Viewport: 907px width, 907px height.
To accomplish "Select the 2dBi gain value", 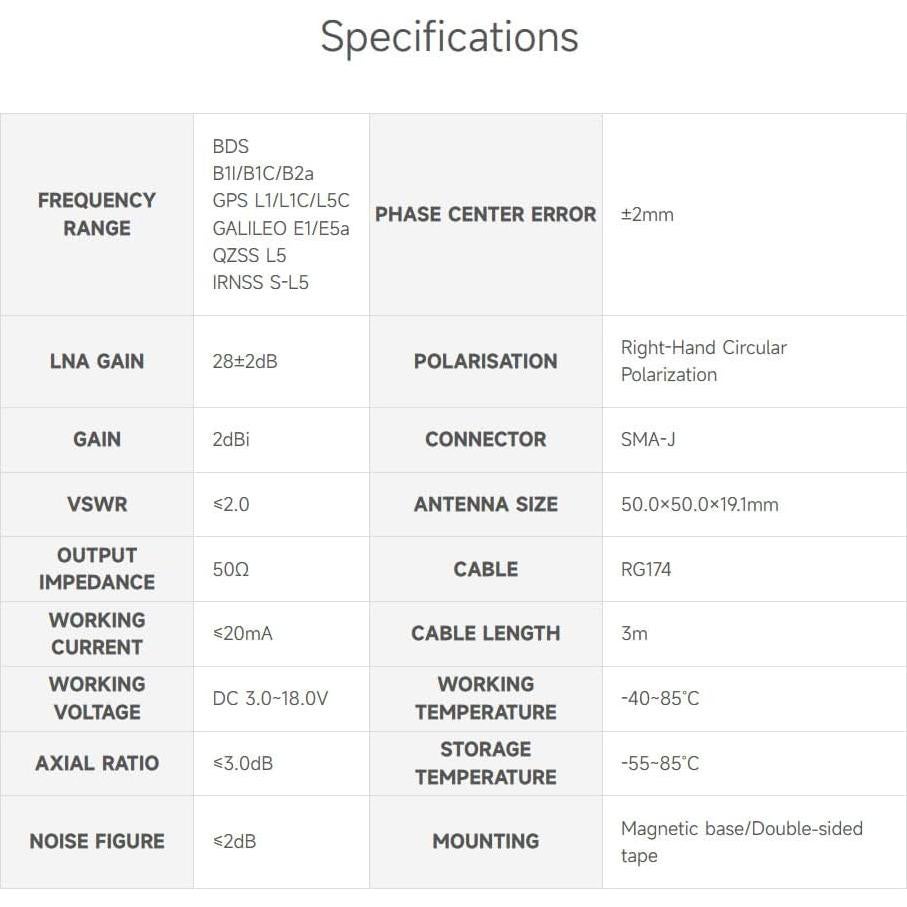I will click(x=231, y=439).
